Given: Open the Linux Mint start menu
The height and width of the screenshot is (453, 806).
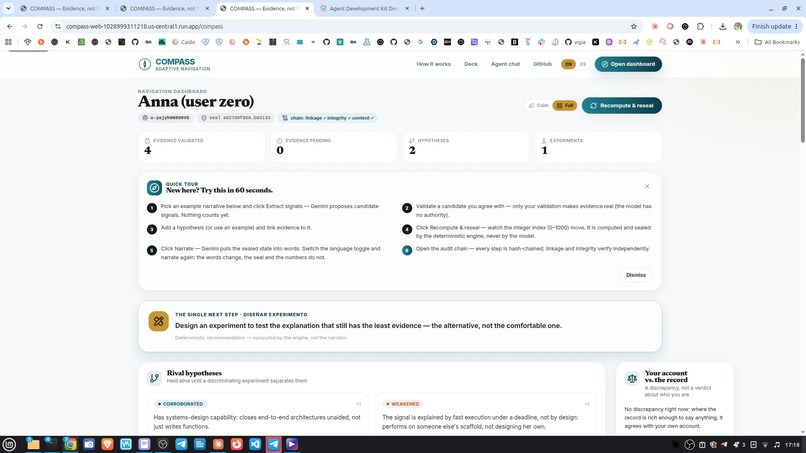Looking at the screenshot, I should 9,444.
